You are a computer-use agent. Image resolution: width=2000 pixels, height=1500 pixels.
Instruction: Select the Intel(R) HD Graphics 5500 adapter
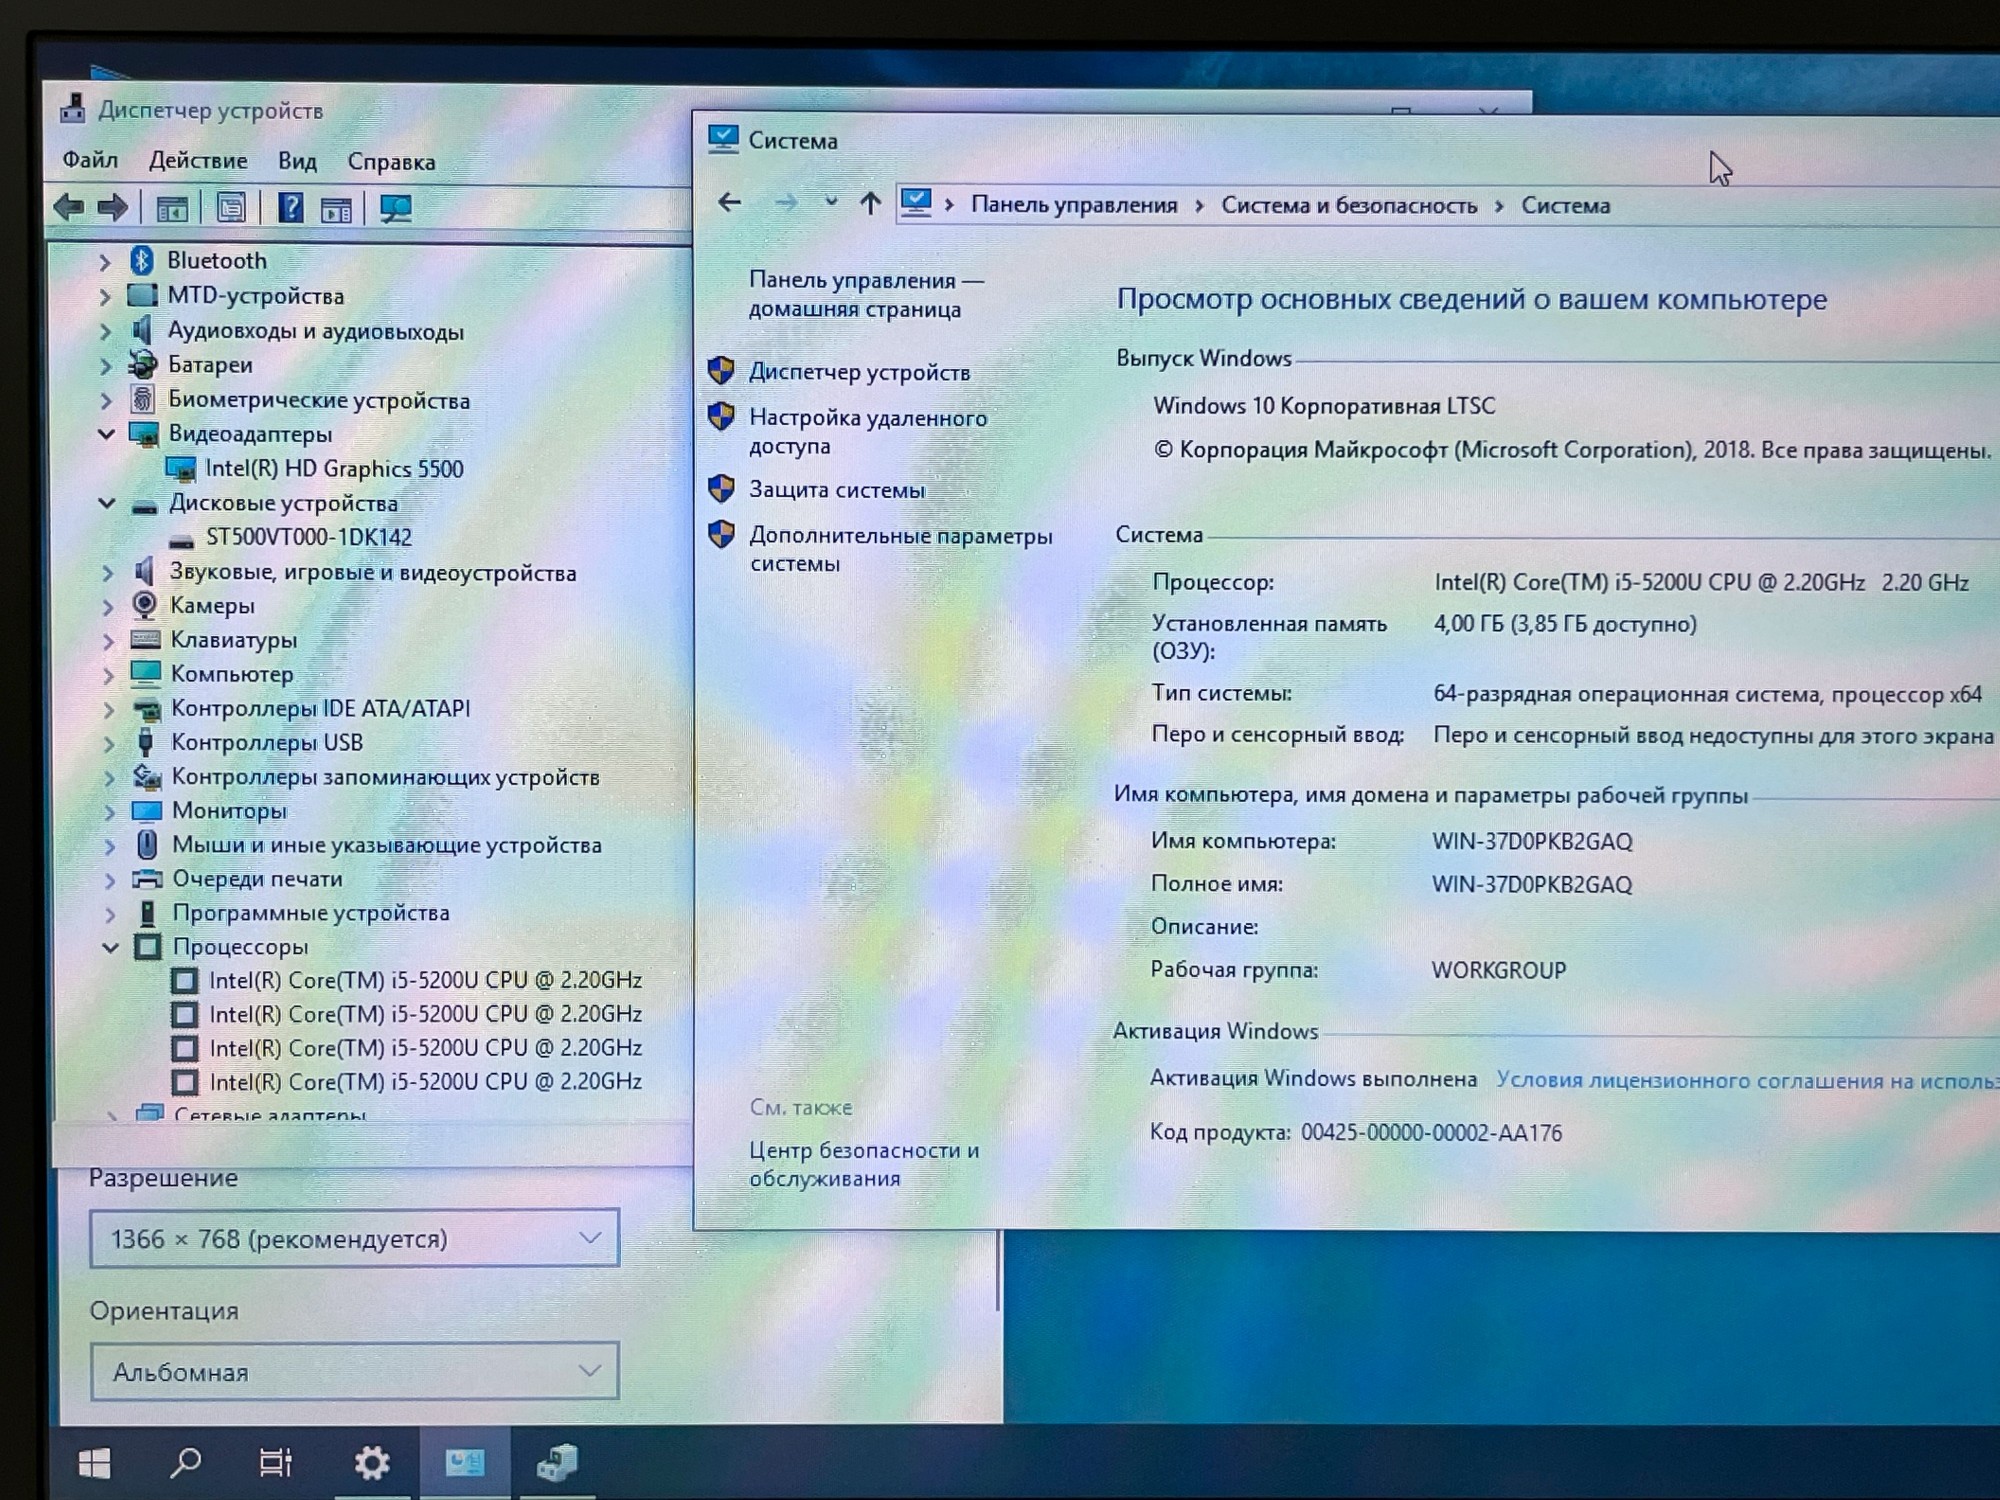click(x=334, y=469)
